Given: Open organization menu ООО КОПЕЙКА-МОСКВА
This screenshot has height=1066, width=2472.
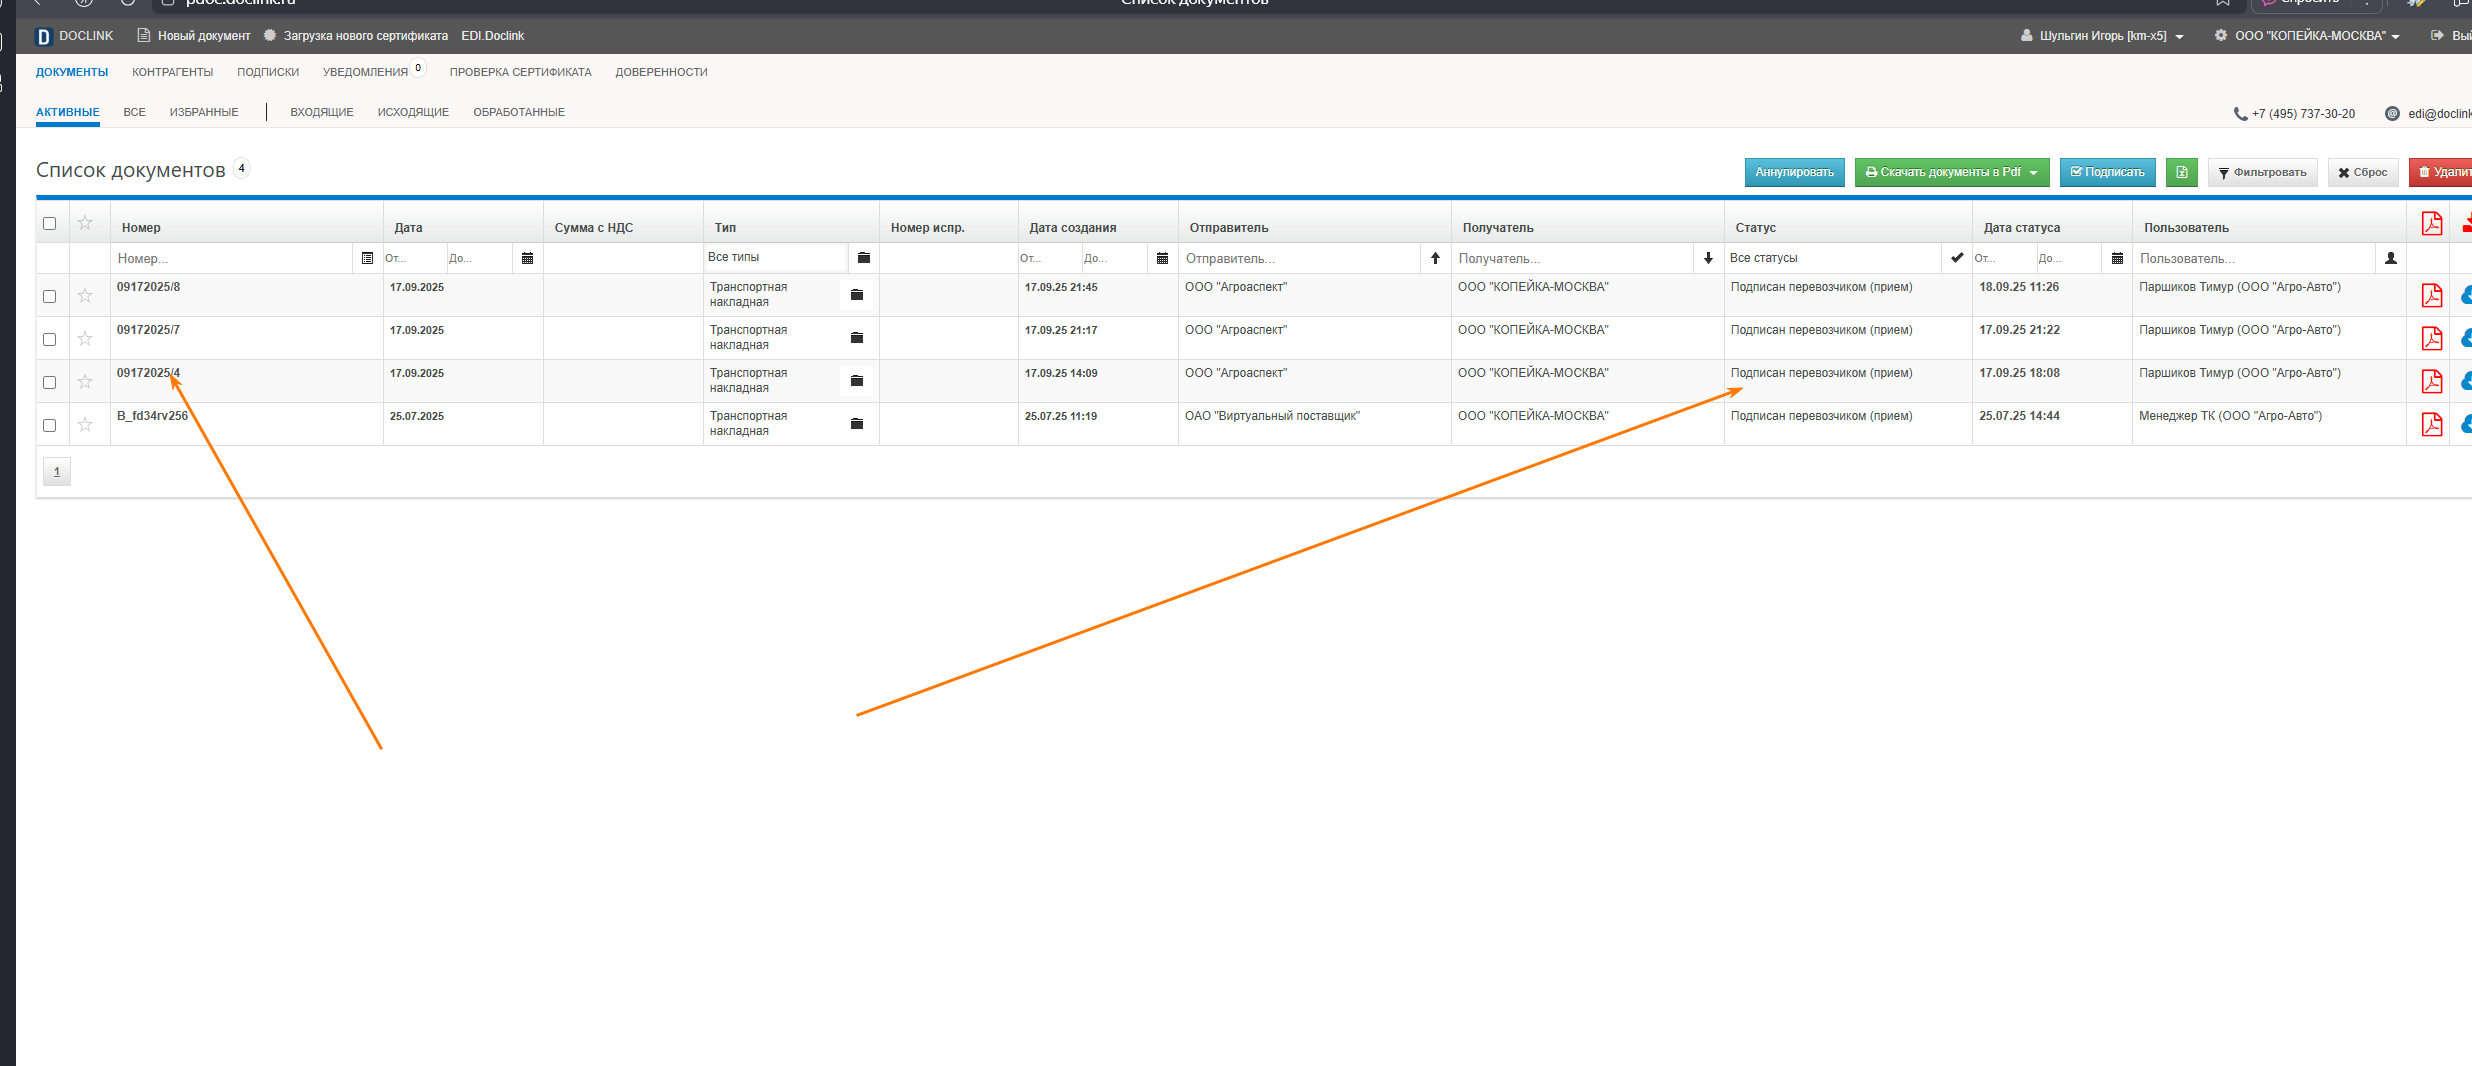Looking at the screenshot, I should [2307, 36].
